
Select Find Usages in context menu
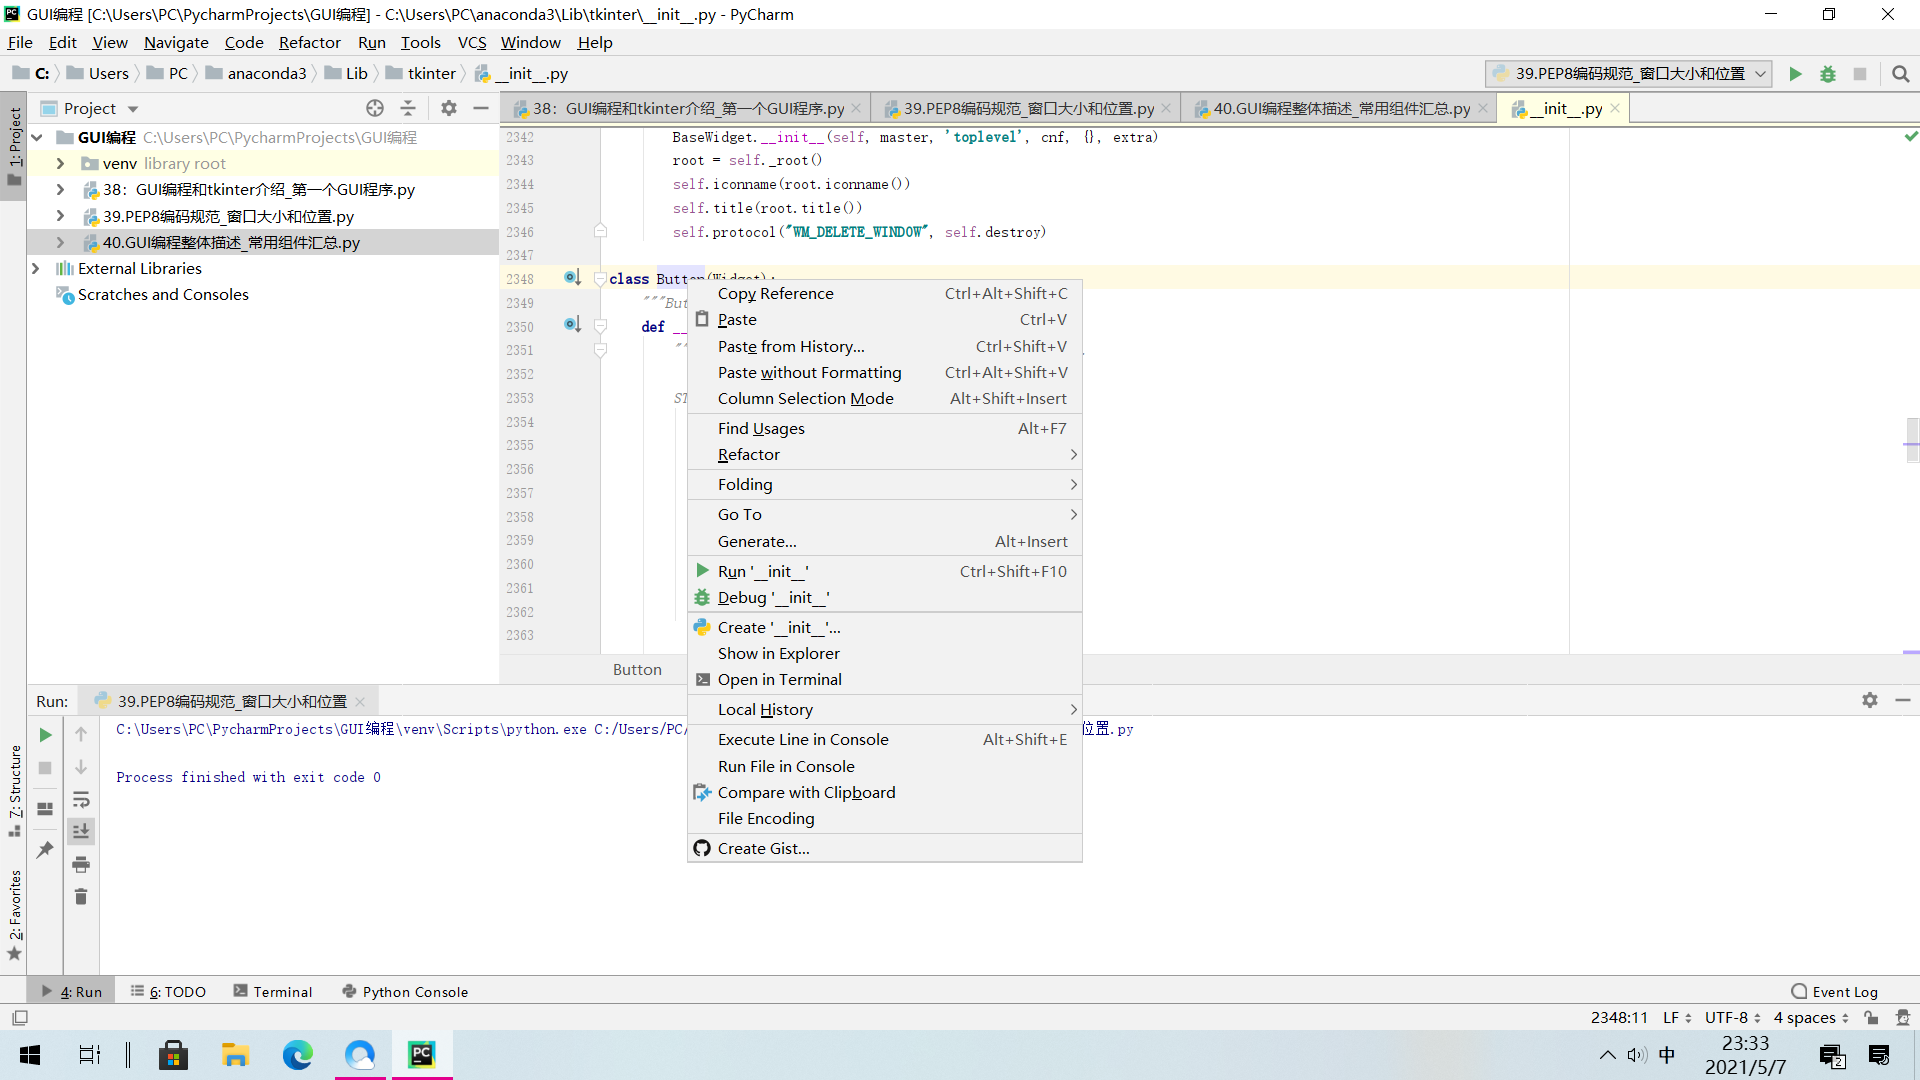click(885, 429)
